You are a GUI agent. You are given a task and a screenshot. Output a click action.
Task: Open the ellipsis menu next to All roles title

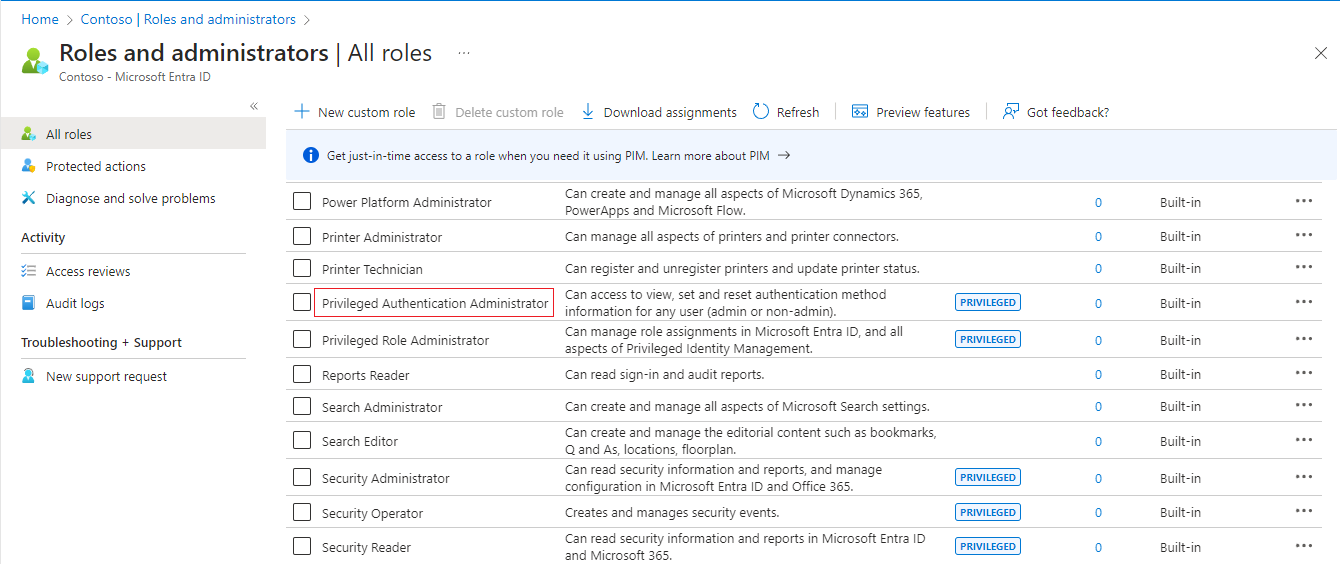pos(464,52)
